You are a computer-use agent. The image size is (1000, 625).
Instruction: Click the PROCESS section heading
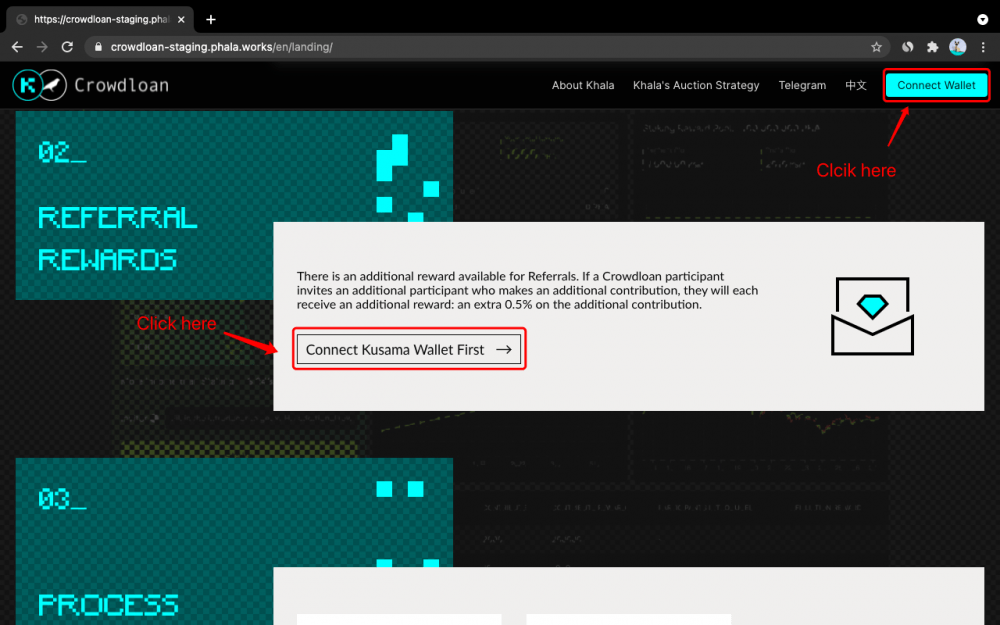tap(108, 605)
